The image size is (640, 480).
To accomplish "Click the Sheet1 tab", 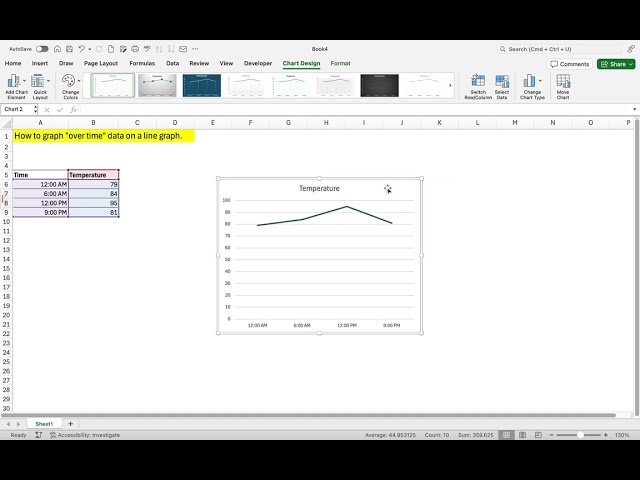I will coord(44,424).
